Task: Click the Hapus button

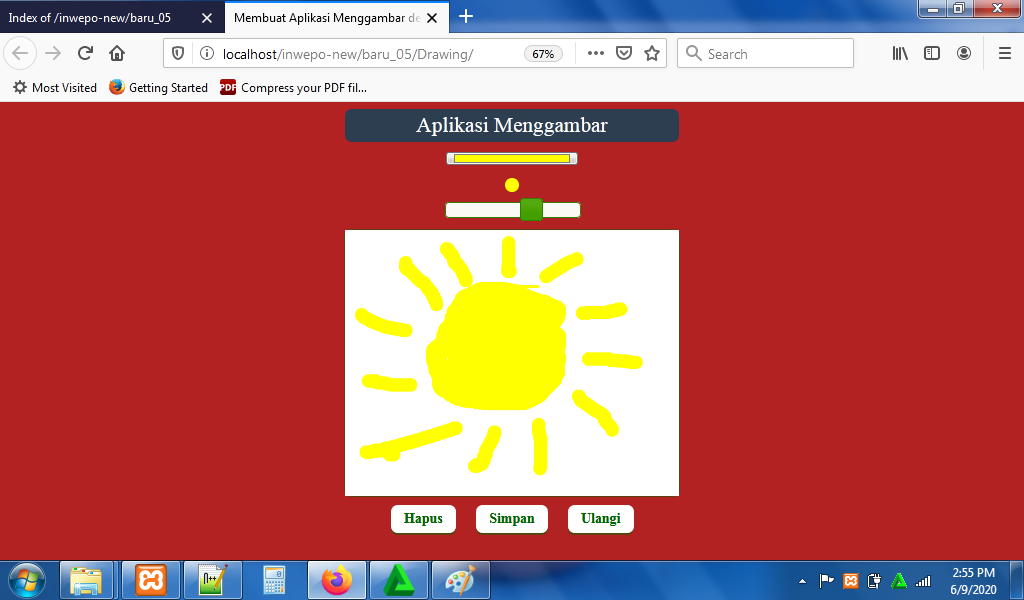Action: pyautogui.click(x=423, y=519)
